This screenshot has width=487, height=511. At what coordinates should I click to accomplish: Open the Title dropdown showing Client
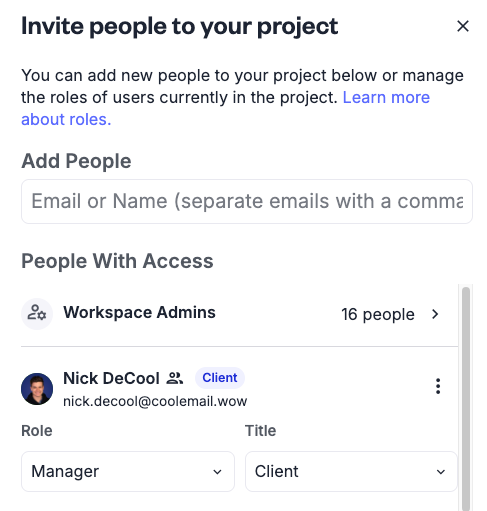coord(351,471)
